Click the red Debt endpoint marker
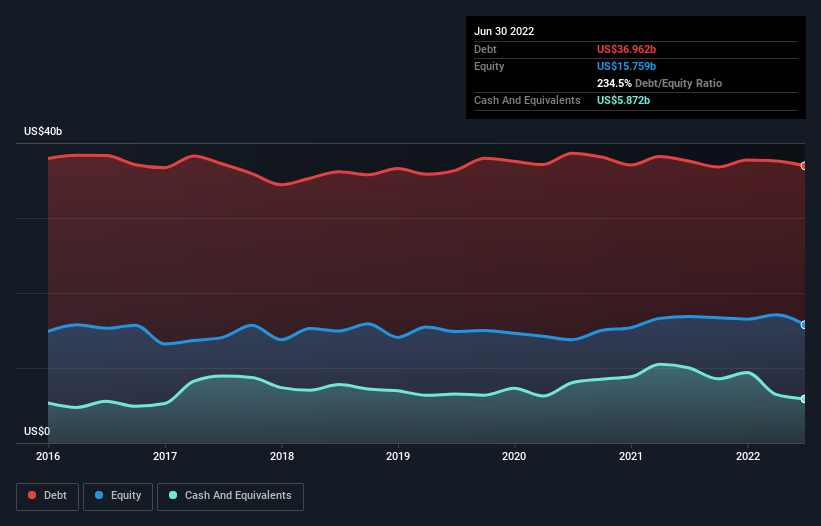Screen dimensions: 821x526 tap(804, 166)
